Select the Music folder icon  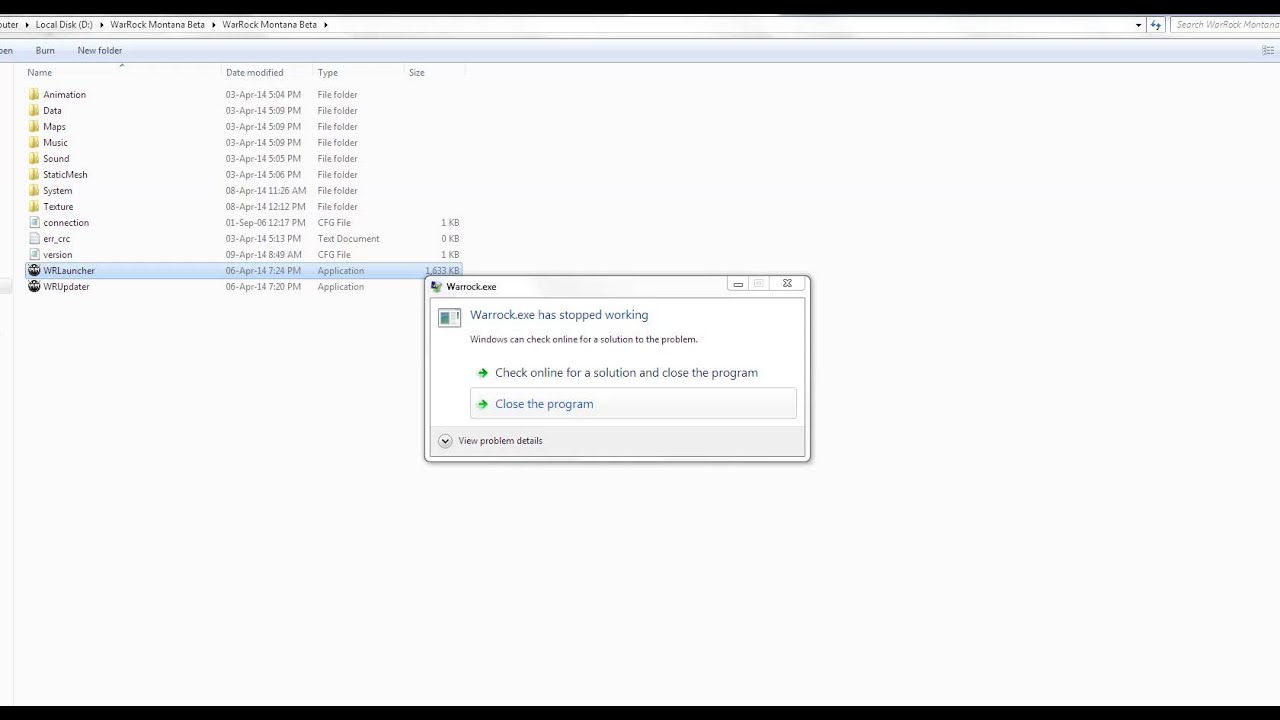[34, 143]
